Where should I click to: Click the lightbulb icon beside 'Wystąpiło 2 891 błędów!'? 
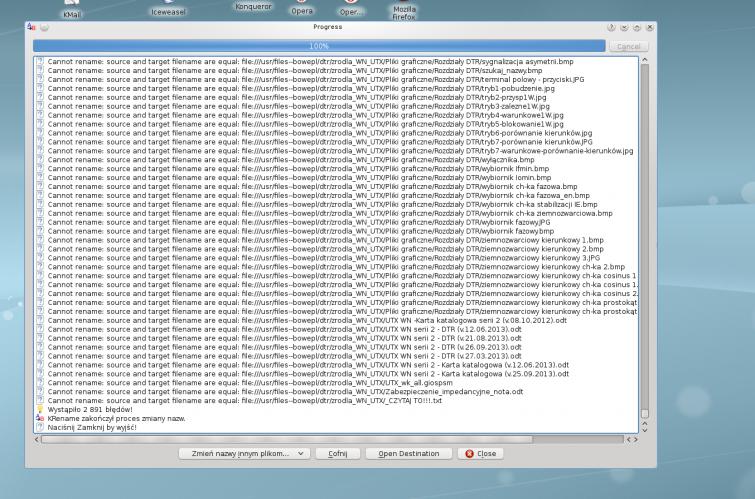tap(40, 409)
